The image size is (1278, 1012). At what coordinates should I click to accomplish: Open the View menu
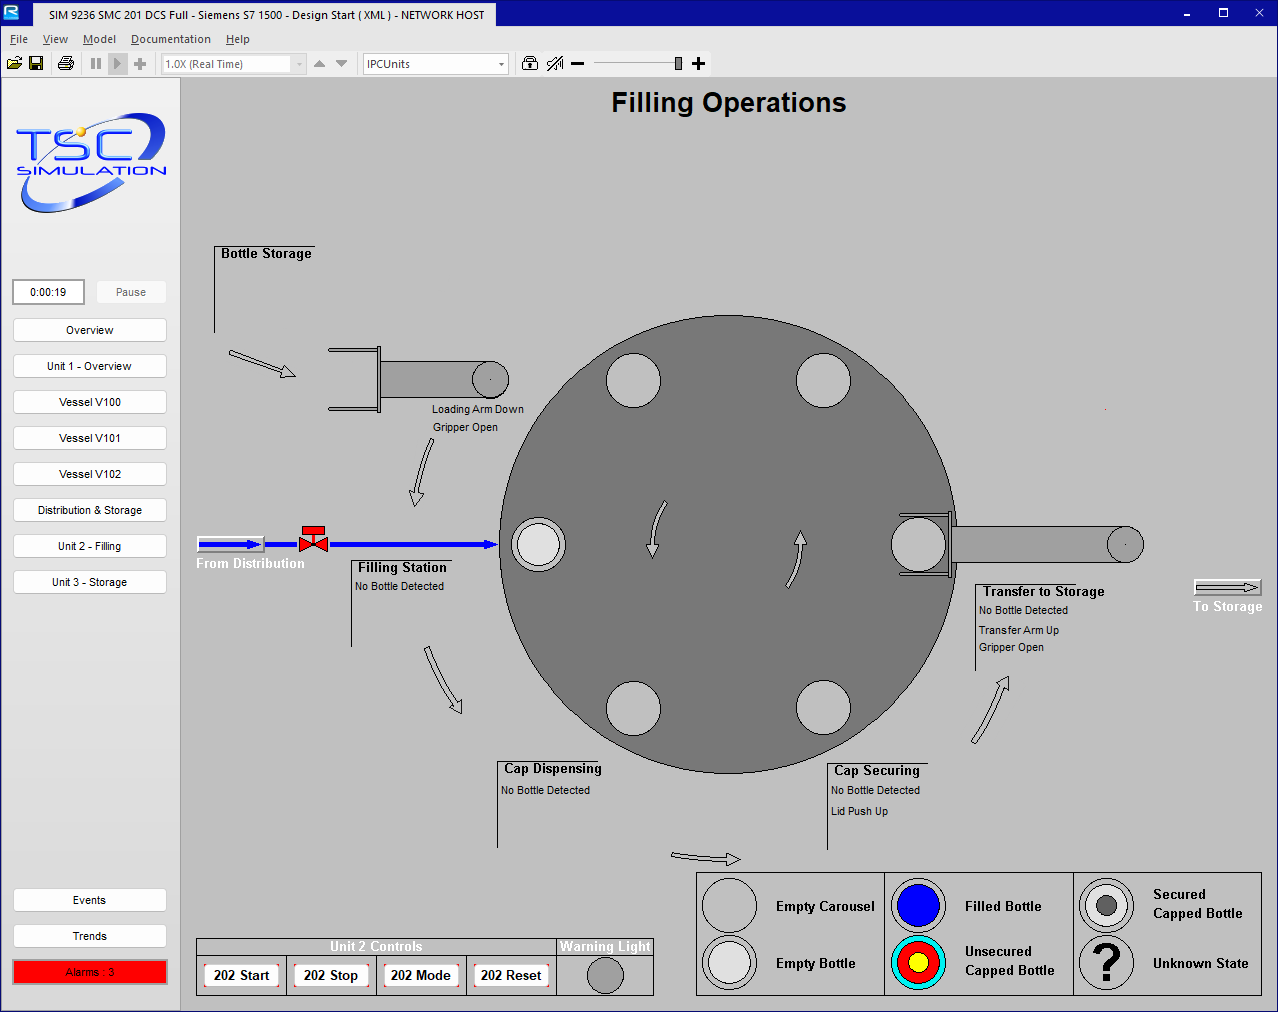pyautogui.click(x=55, y=39)
